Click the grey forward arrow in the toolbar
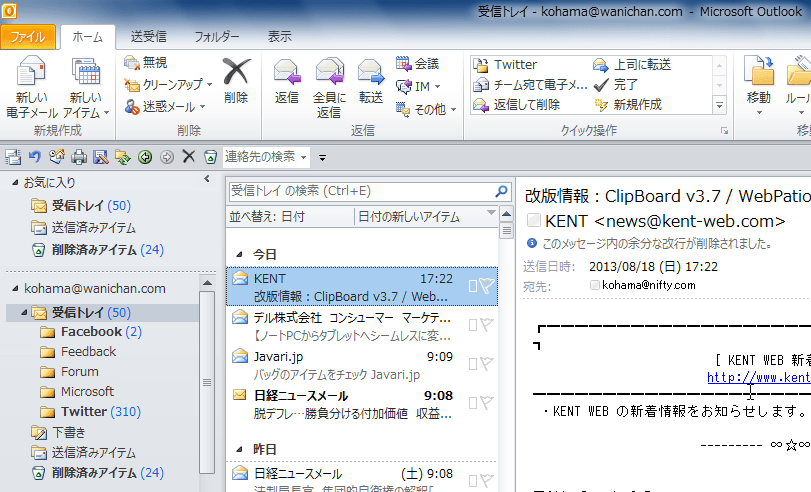This screenshot has height=492, width=811. tap(167, 157)
